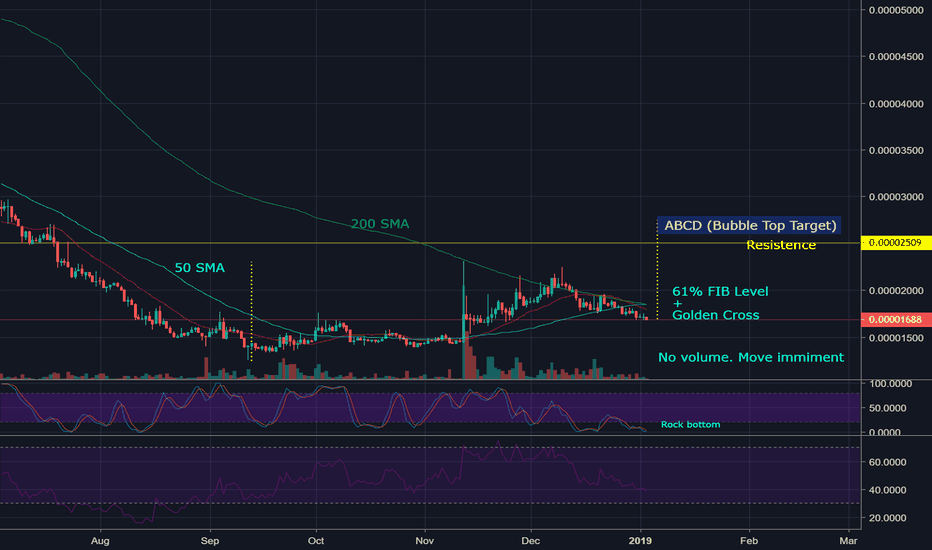
Task: Click the 0.00001500 price axis label
Action: click(x=896, y=338)
